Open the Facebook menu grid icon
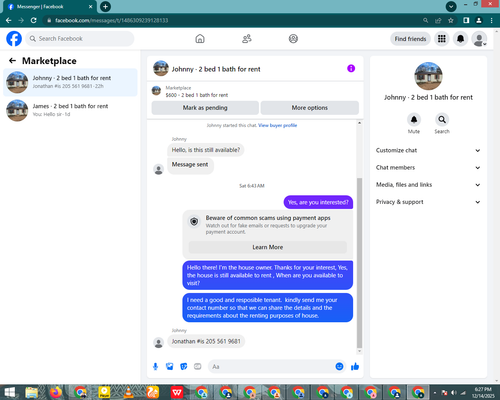 442,39
